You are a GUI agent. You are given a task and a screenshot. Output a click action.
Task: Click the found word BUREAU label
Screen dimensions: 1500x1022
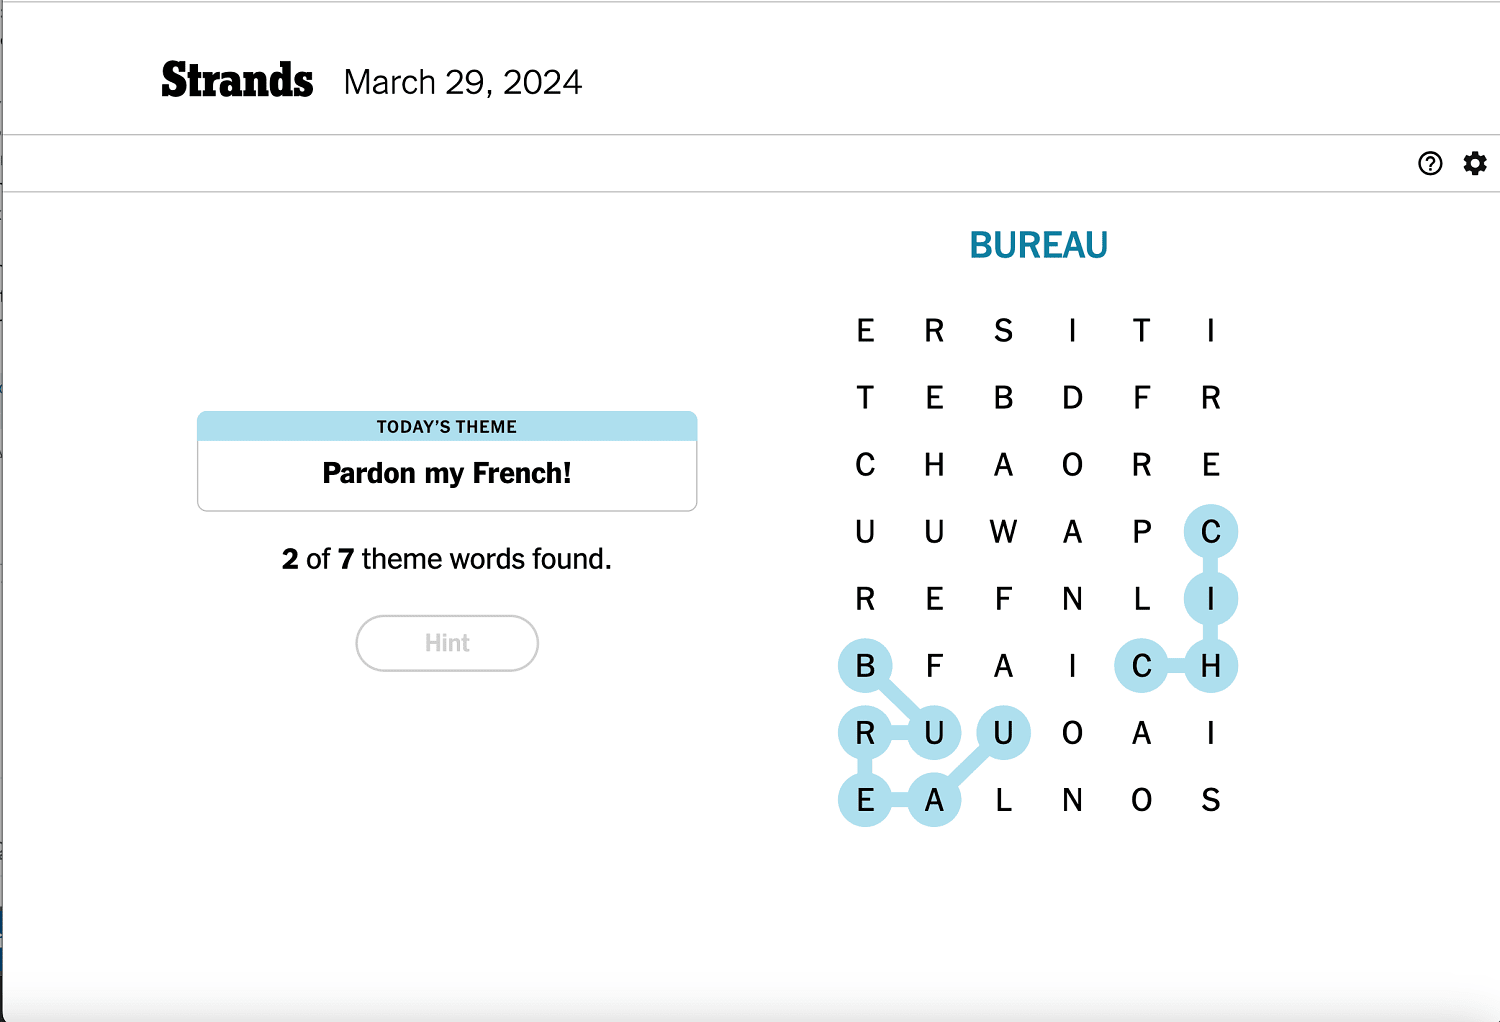(x=1038, y=244)
